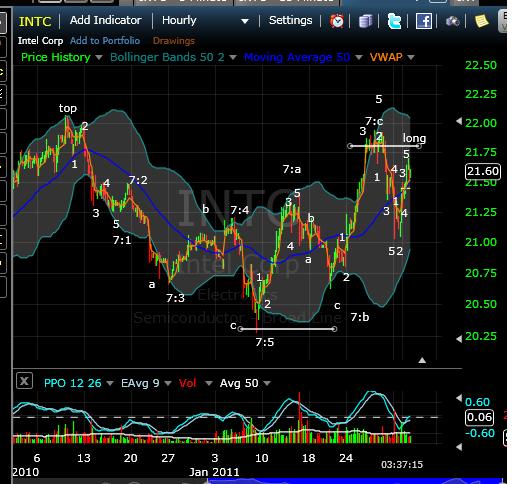Click the 7:3 wave label
The image size is (512, 484).
click(x=175, y=298)
